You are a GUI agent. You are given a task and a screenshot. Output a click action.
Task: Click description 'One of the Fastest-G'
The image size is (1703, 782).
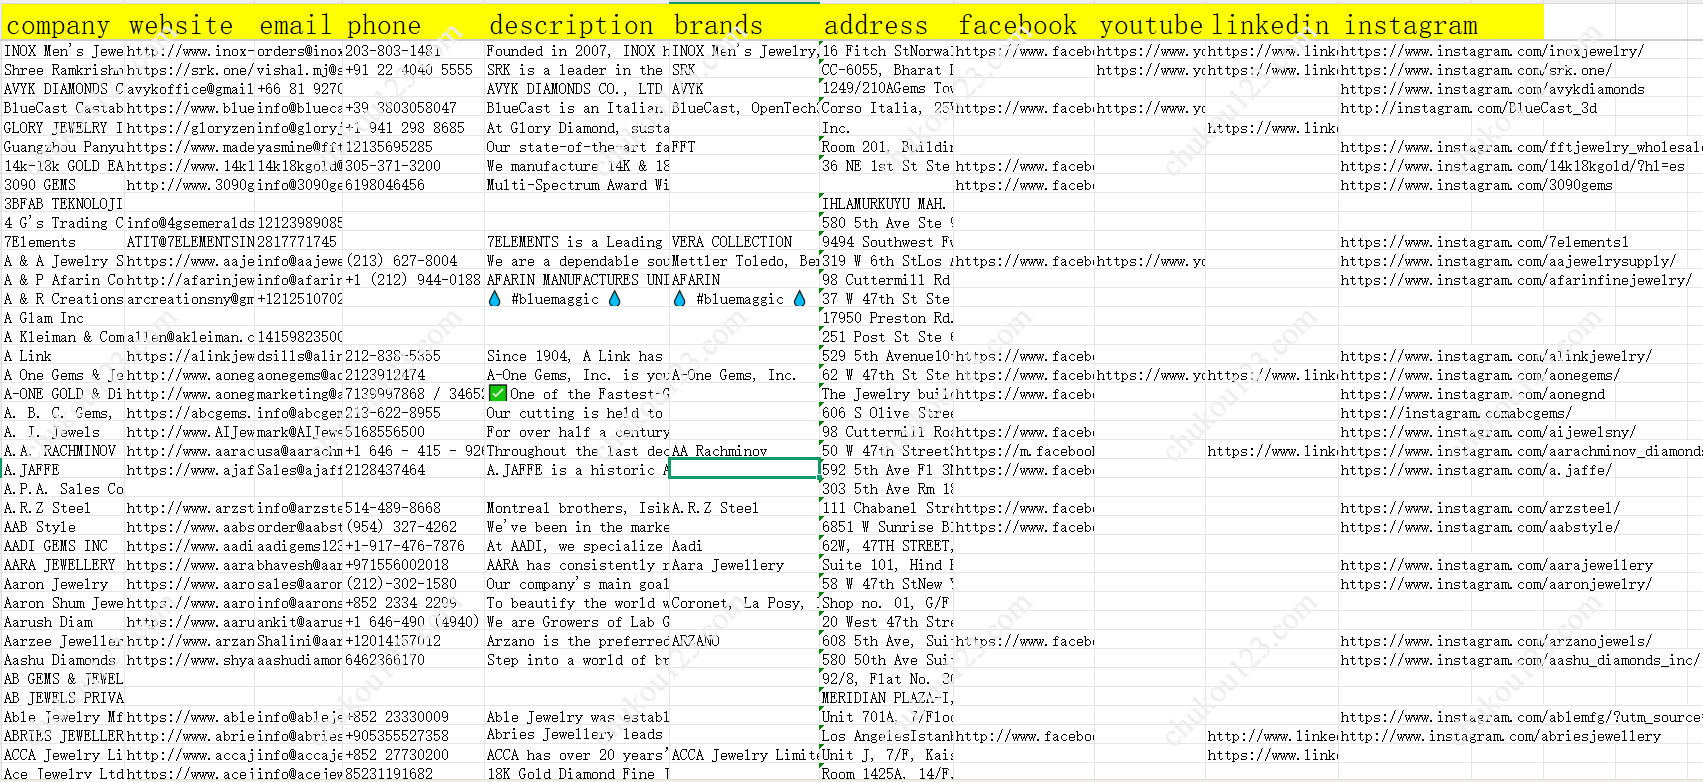578,394
